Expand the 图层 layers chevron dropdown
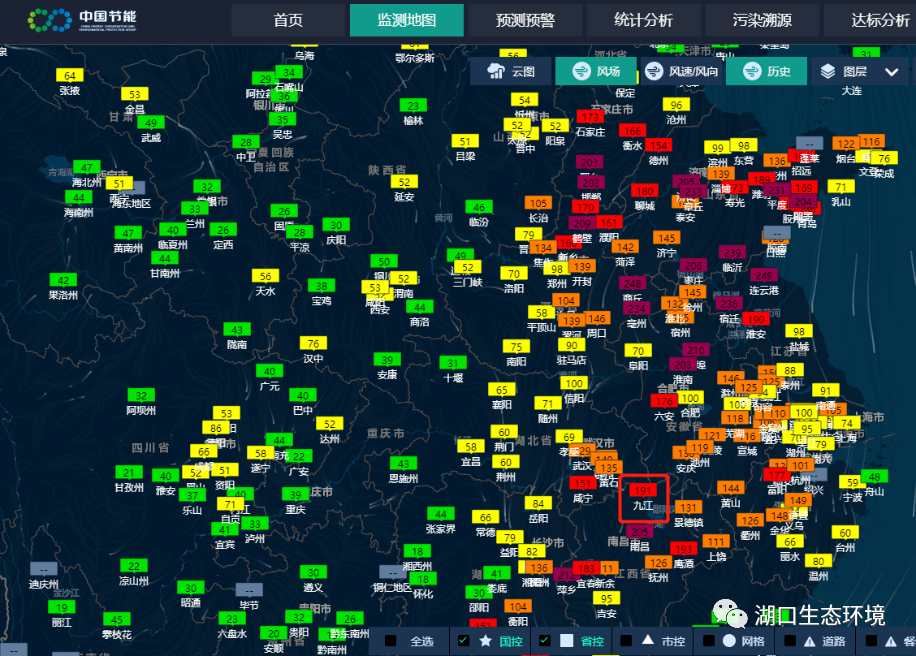The image size is (916, 656). click(891, 71)
